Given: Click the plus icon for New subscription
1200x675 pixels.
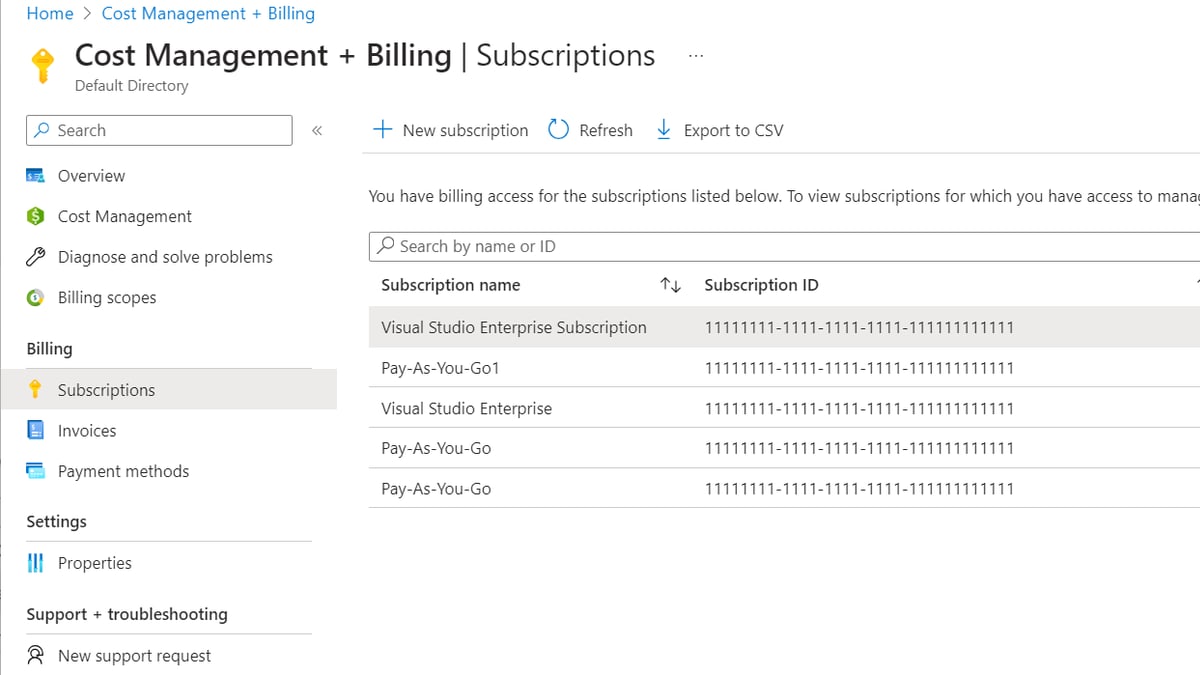Looking at the screenshot, I should pos(382,130).
